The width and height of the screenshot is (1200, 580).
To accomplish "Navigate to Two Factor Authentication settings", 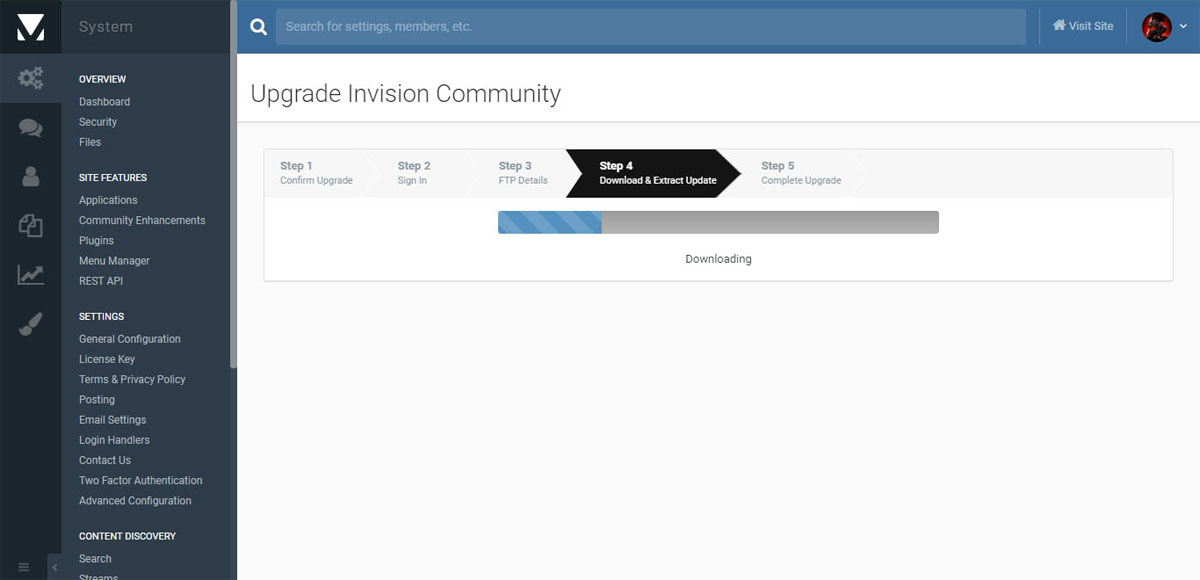I will click(140, 481).
